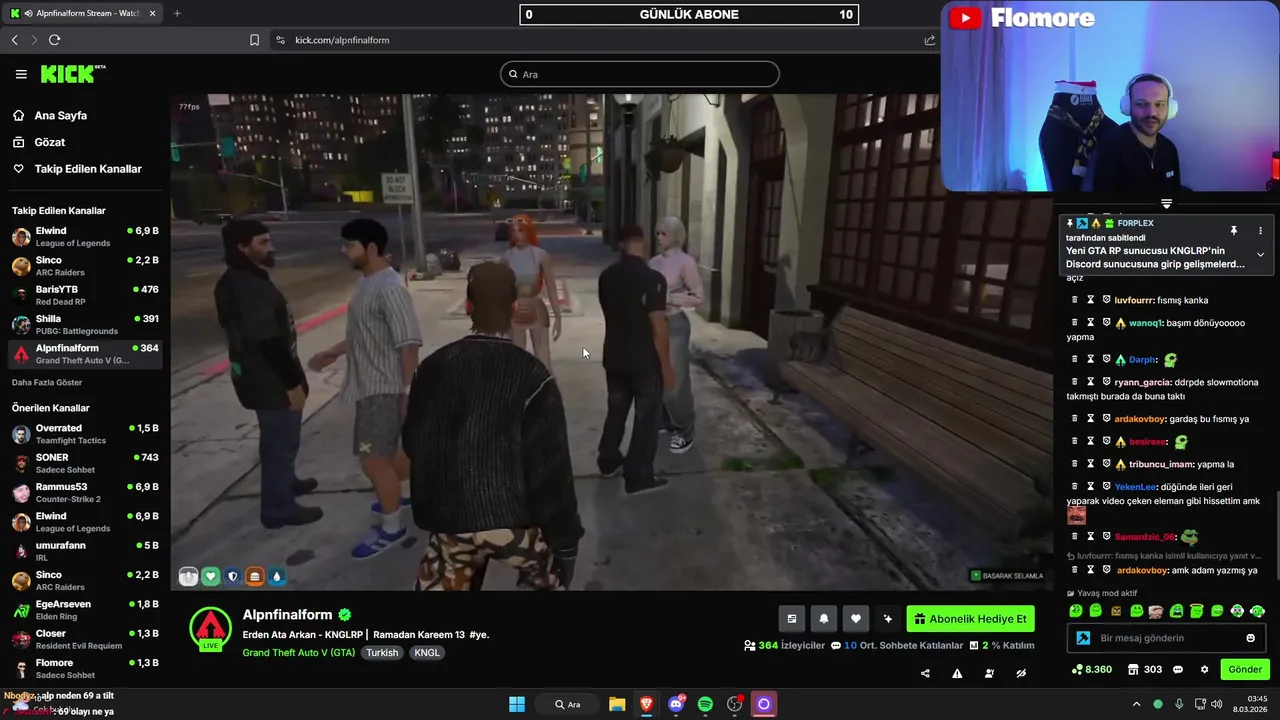Viewport: 1280px width, 720px height.
Task: Open Grand Theft Auto V (GTA) category link
Action: pos(298,652)
